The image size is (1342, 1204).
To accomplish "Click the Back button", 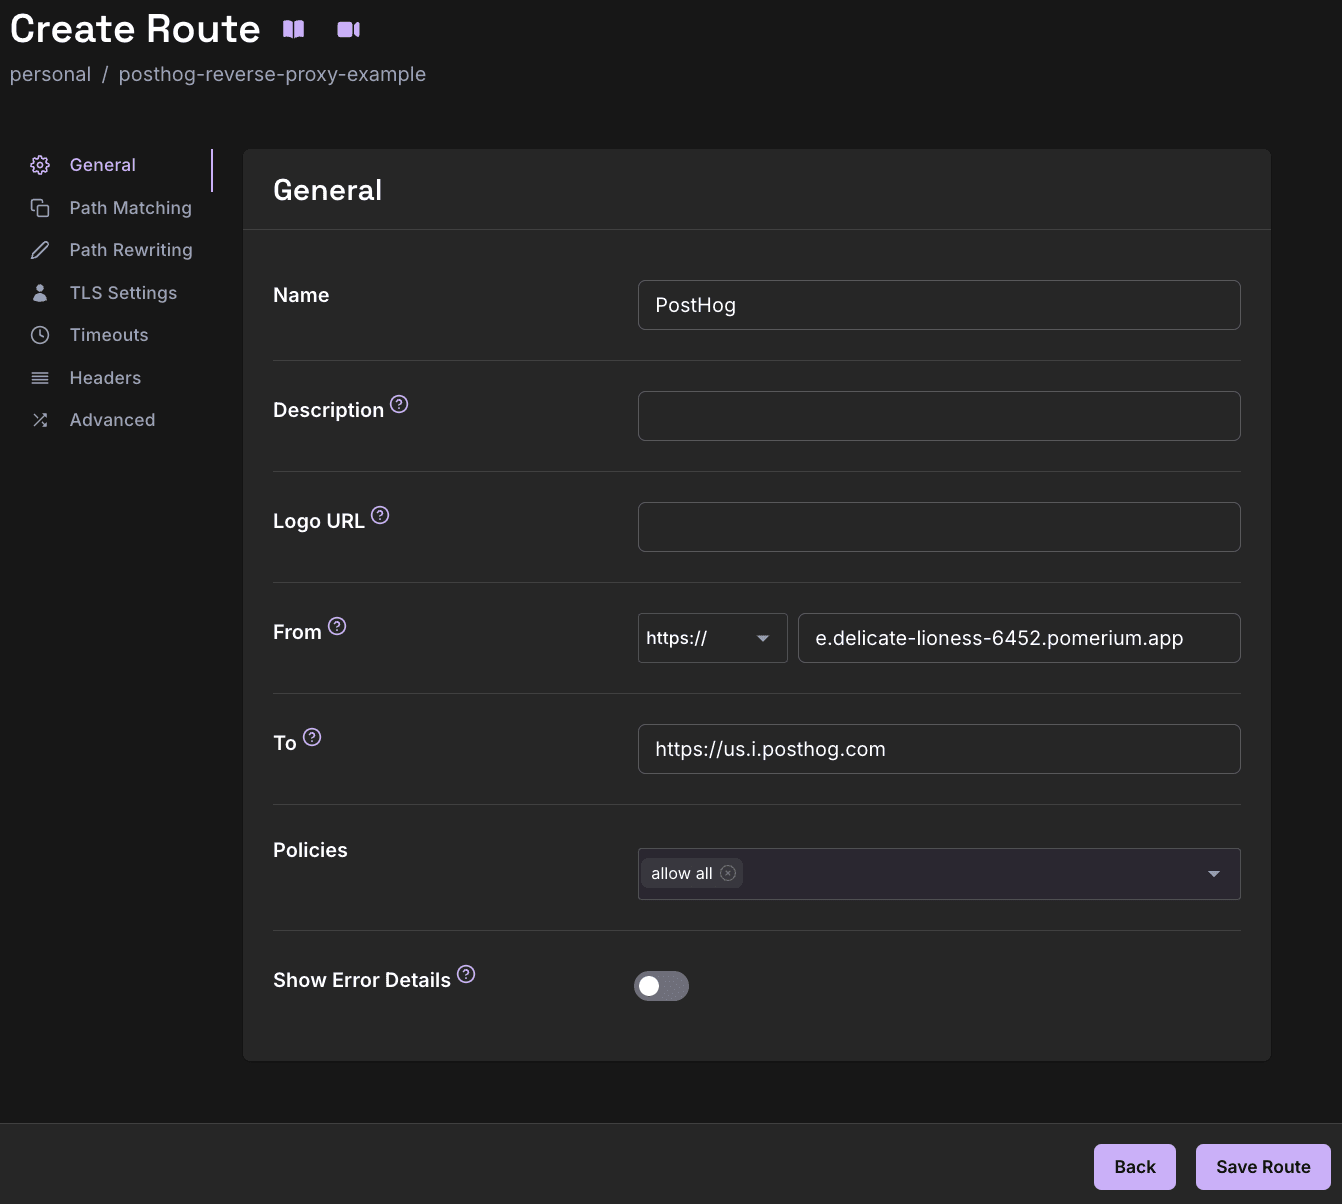I will [x=1135, y=1167].
